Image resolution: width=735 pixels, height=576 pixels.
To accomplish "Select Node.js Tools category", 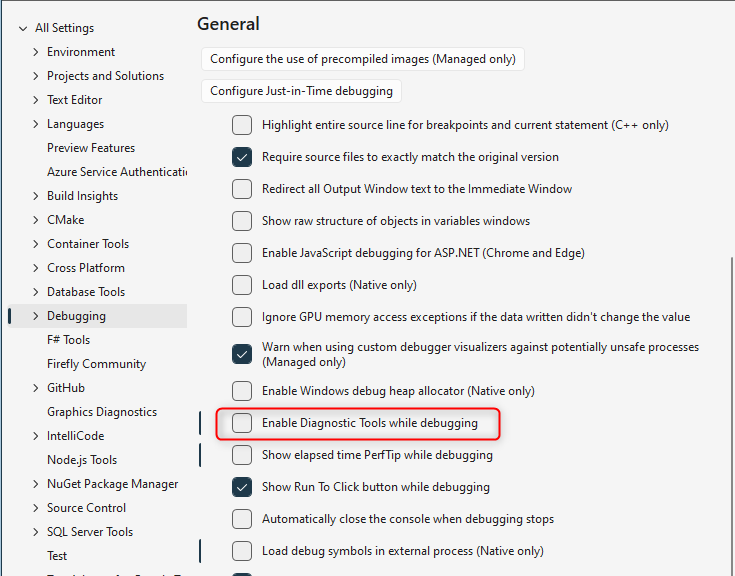I will pos(82,460).
